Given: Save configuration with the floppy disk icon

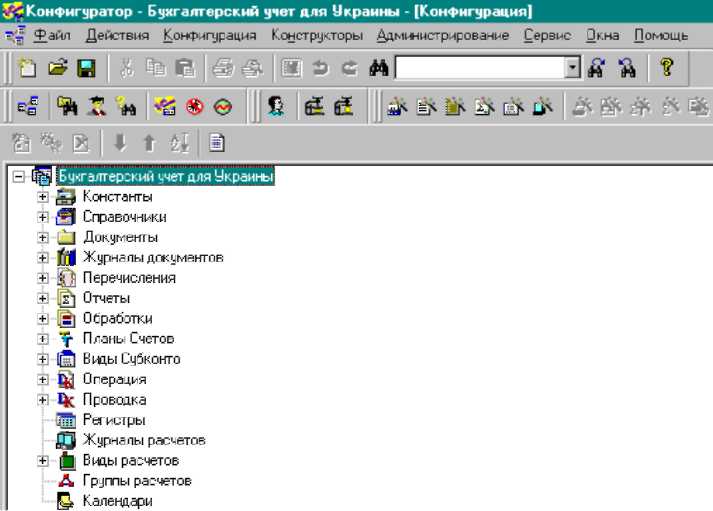Looking at the screenshot, I should pos(86,68).
